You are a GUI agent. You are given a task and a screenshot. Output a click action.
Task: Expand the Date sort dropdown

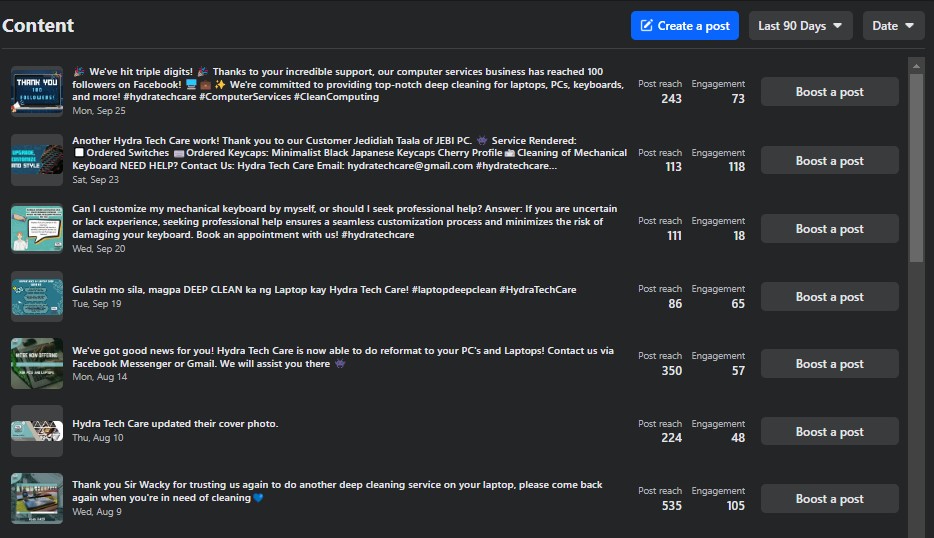(x=893, y=26)
